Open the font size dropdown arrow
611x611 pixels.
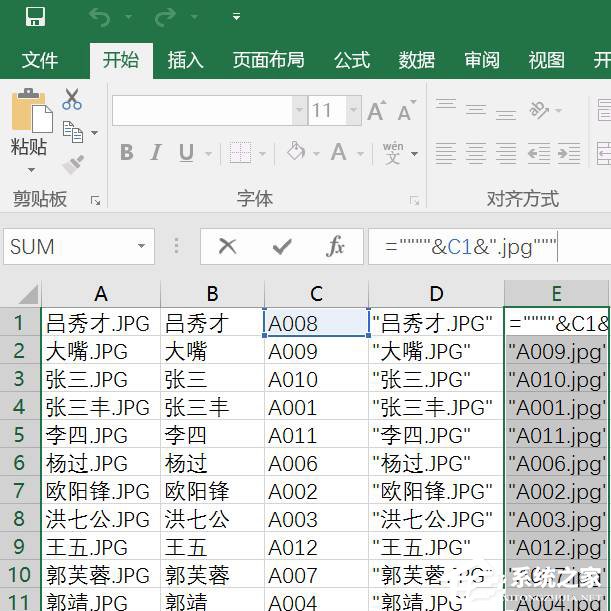tap(353, 111)
